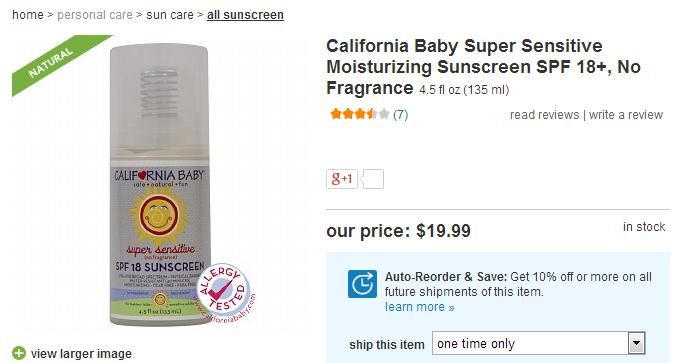Click the Auto-Reorder clock icon
The height and width of the screenshot is (363, 677).
pyautogui.click(x=362, y=284)
